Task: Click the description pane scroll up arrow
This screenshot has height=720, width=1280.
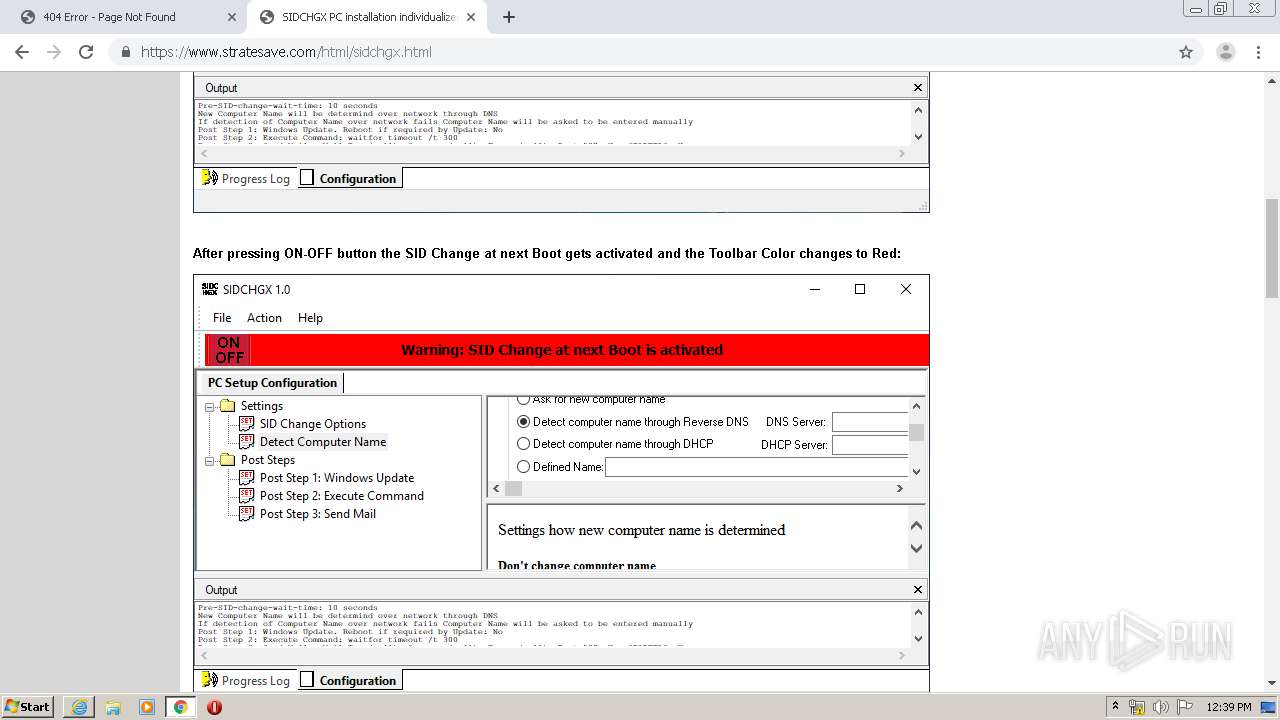Action: pyautogui.click(x=916, y=525)
